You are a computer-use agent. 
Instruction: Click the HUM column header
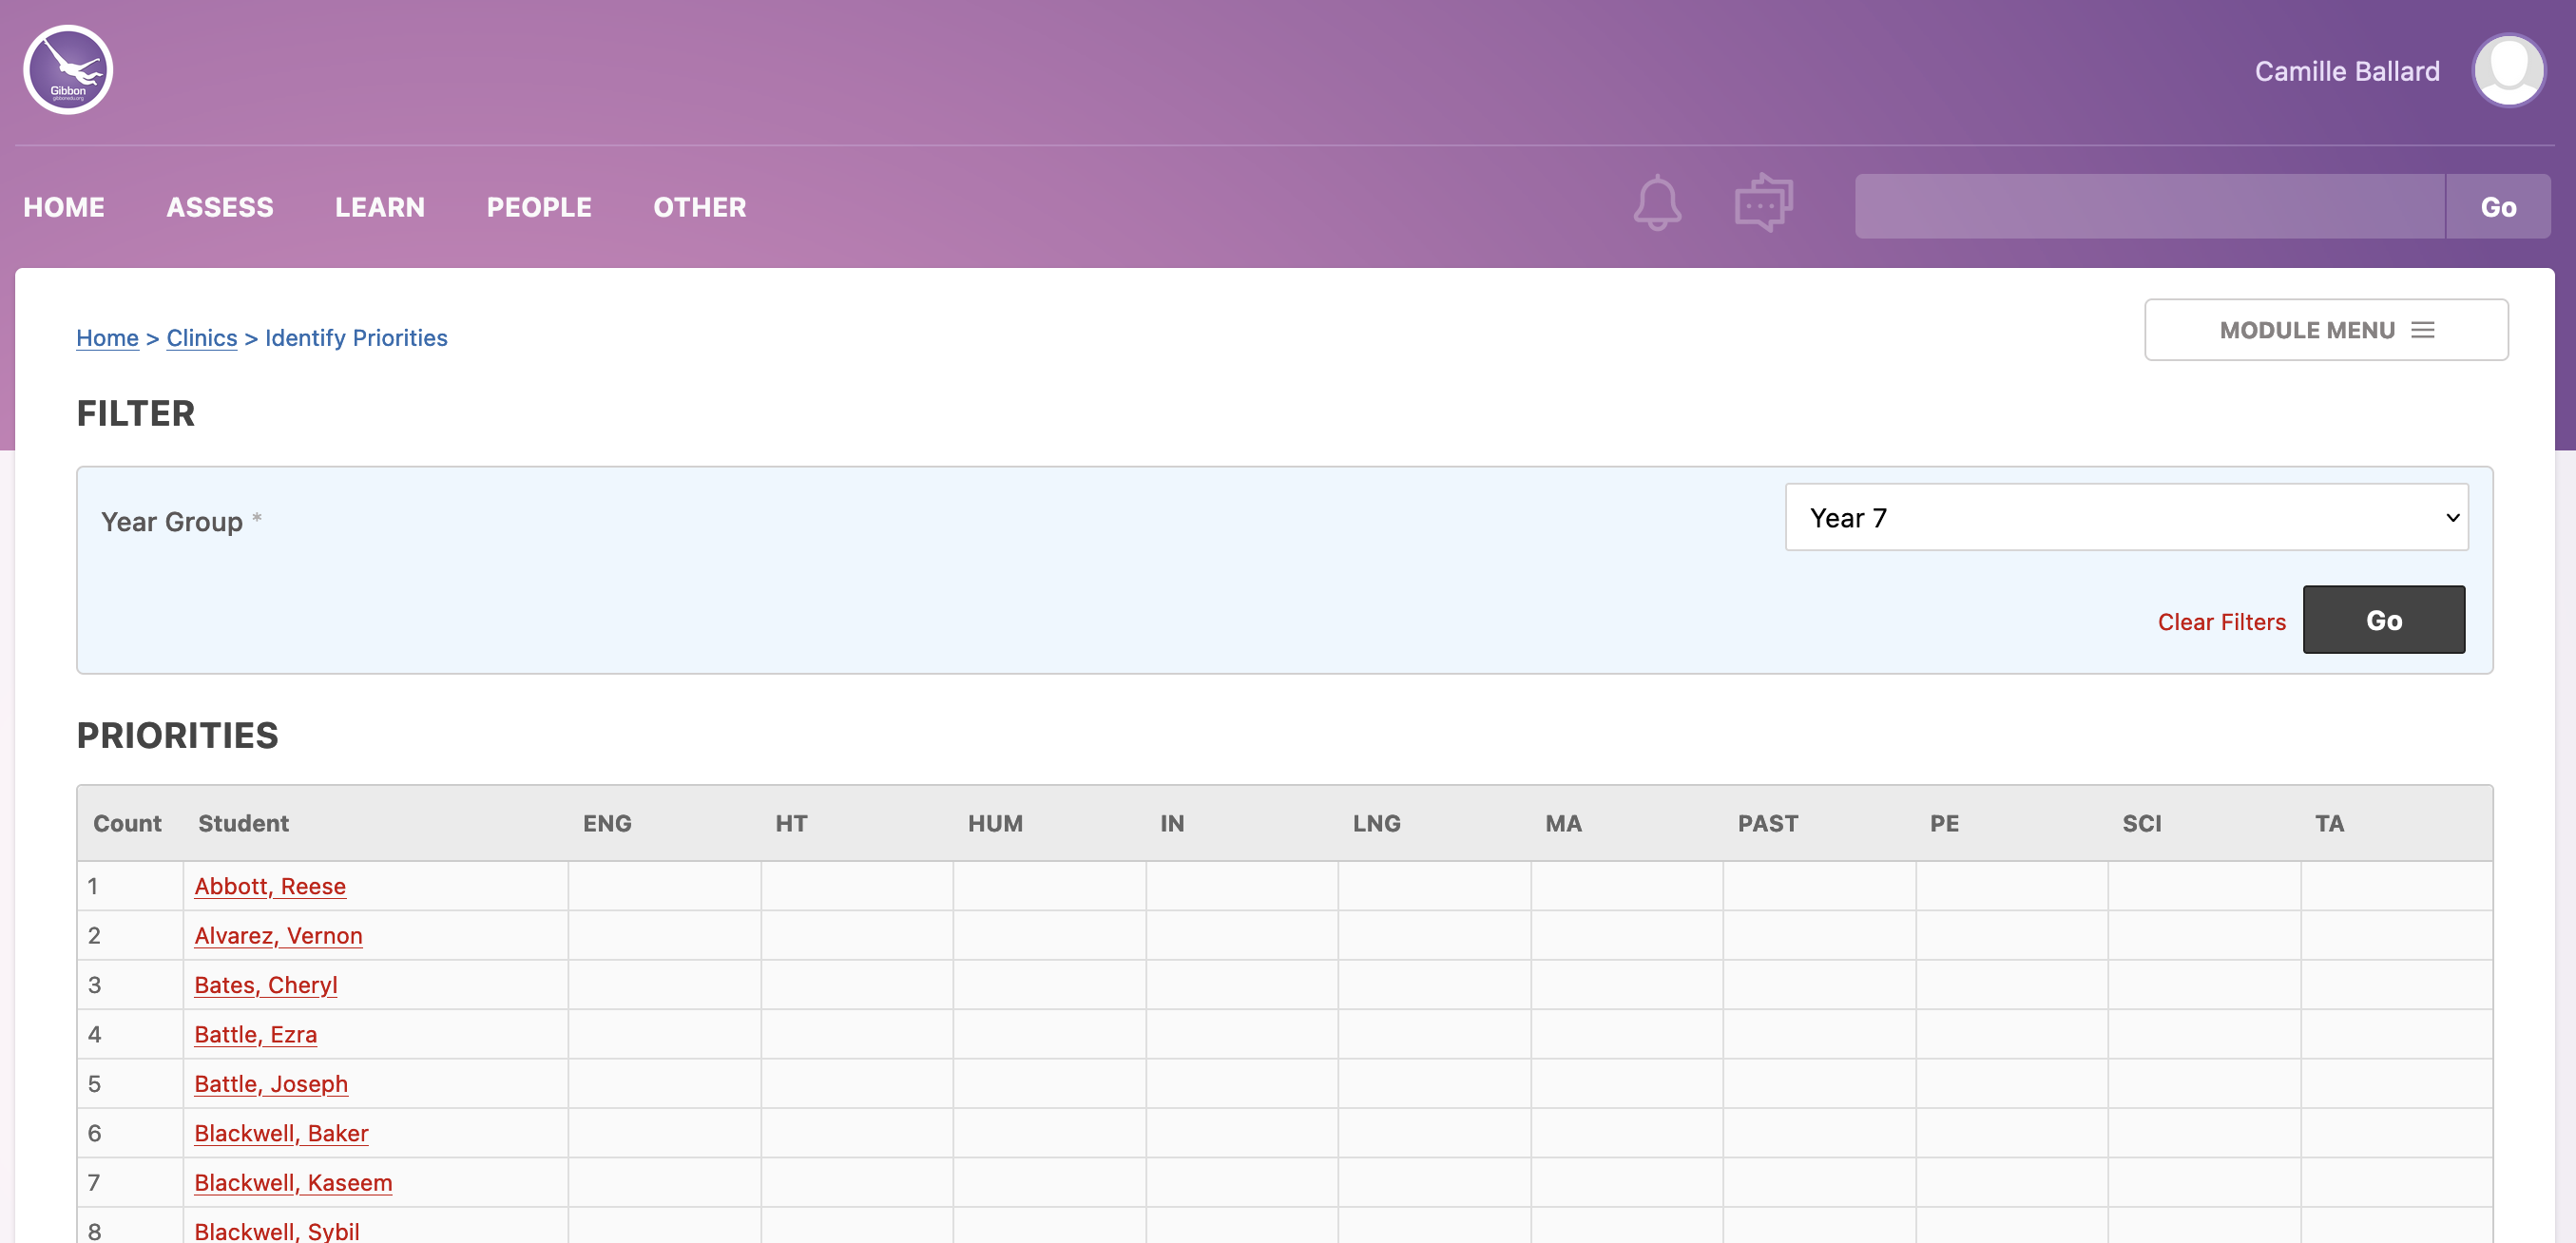995,823
